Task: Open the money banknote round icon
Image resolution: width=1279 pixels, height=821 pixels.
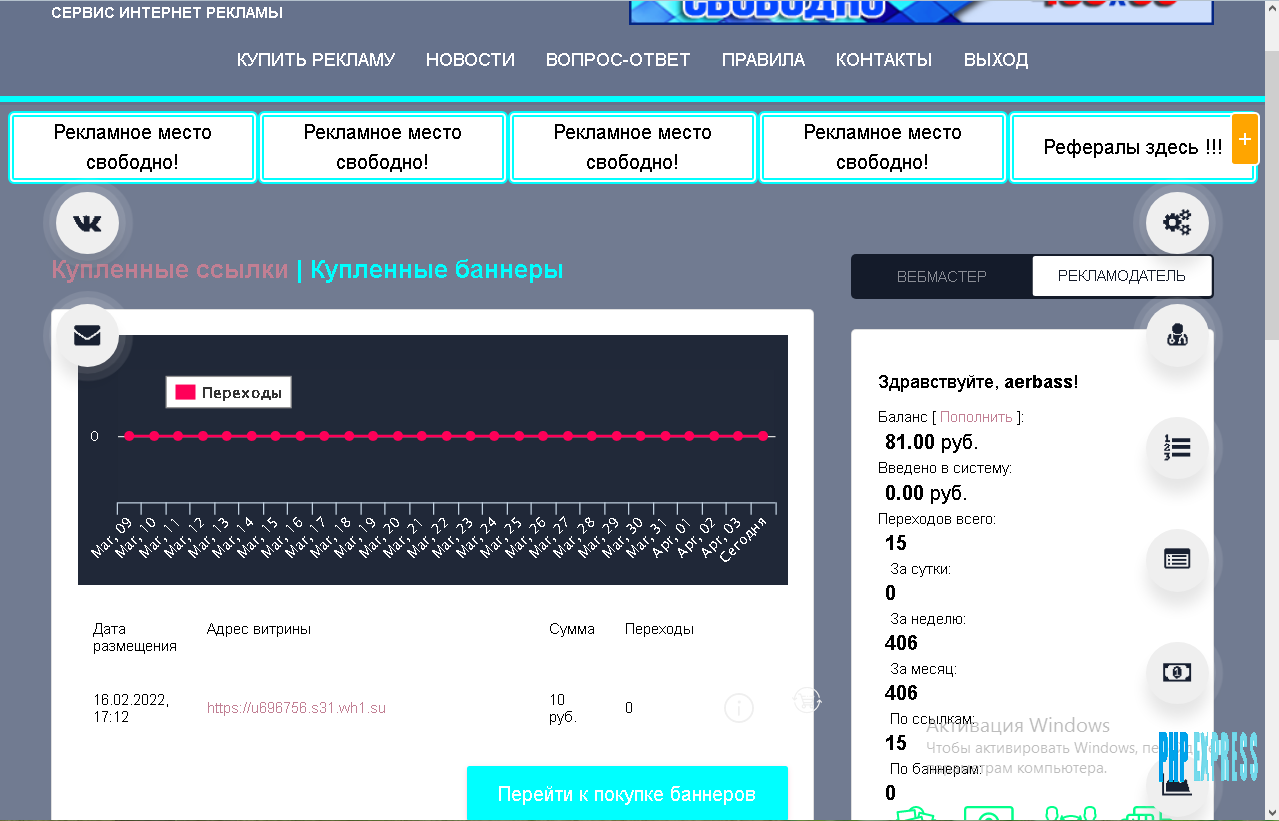Action: coord(1177,672)
